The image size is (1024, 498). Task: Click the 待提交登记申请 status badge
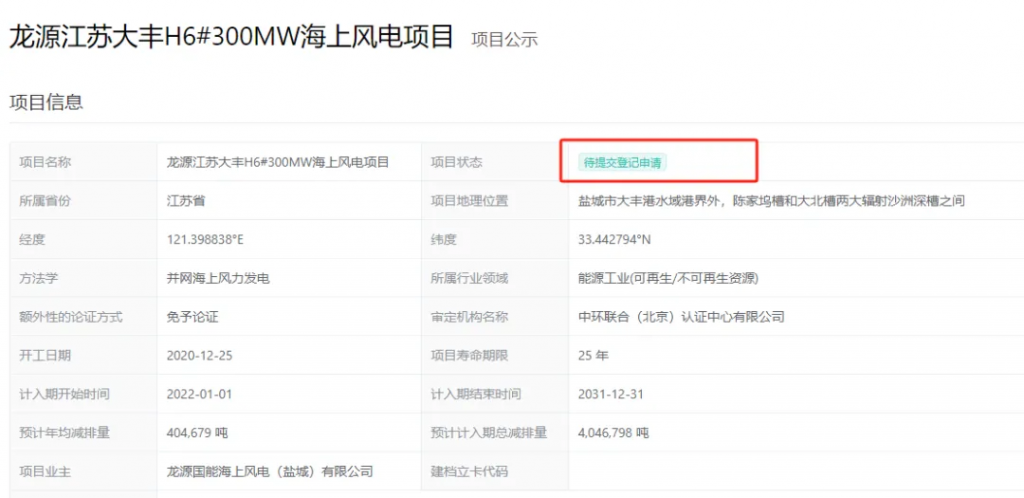pyautogui.click(x=621, y=162)
